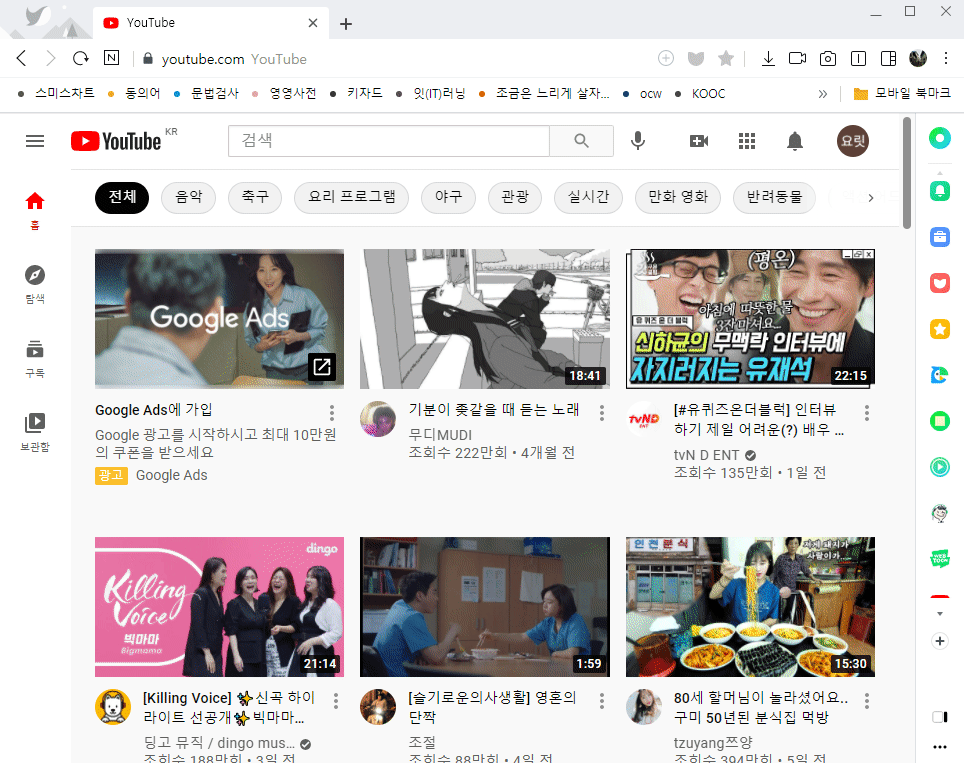Add sidebar item with plus icon
964x763 pixels.
pos(939,641)
